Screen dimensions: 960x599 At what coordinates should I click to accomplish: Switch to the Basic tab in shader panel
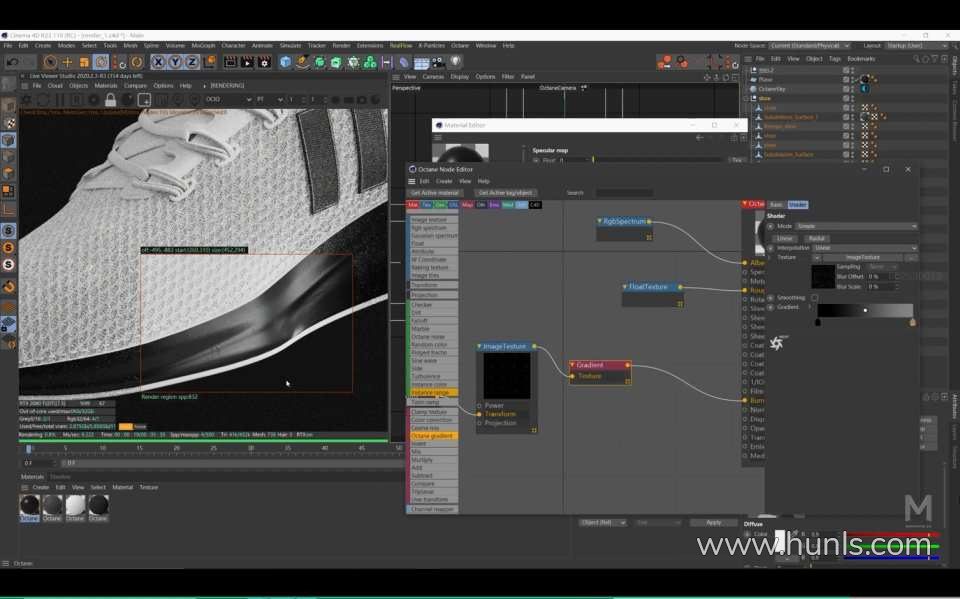coord(776,204)
